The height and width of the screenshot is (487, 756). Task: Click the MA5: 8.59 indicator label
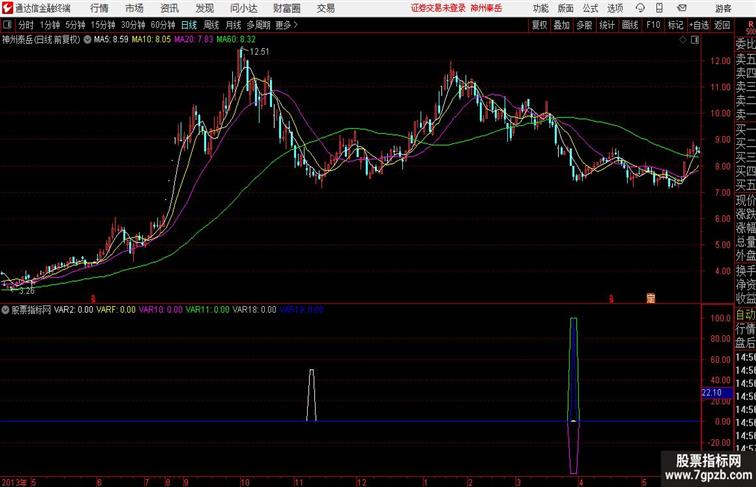click(x=111, y=40)
